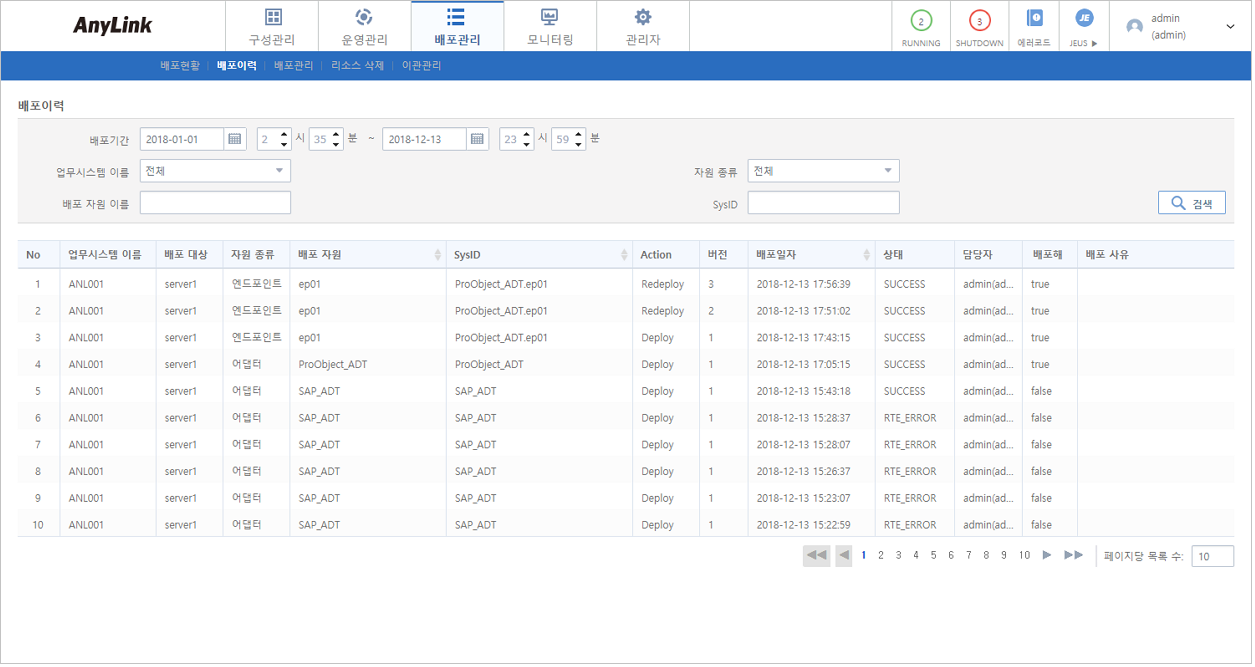Toggle sorting on the 배포일자 column
Screen dimensions: 1255x667
point(866,254)
